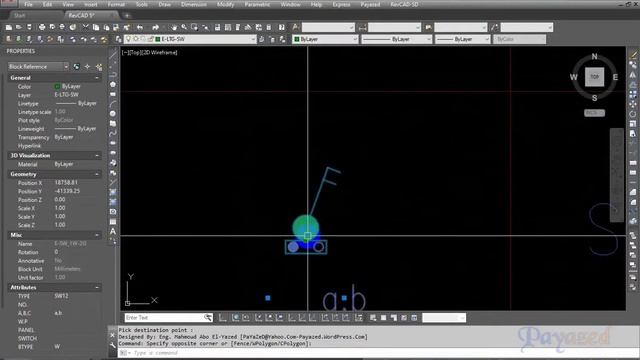
Task: Toggle freeze sun icon for E-LTG-SW layer
Action: coord(136,39)
